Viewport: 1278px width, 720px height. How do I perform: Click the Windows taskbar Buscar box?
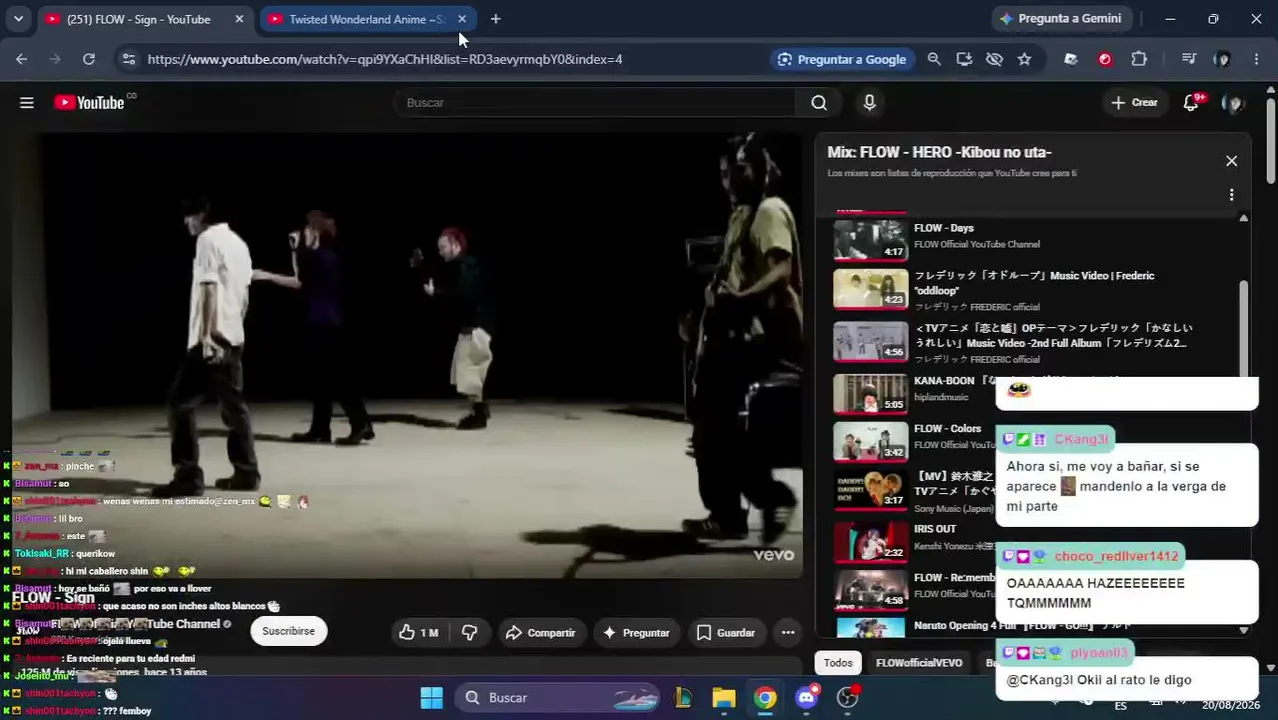pos(558,697)
